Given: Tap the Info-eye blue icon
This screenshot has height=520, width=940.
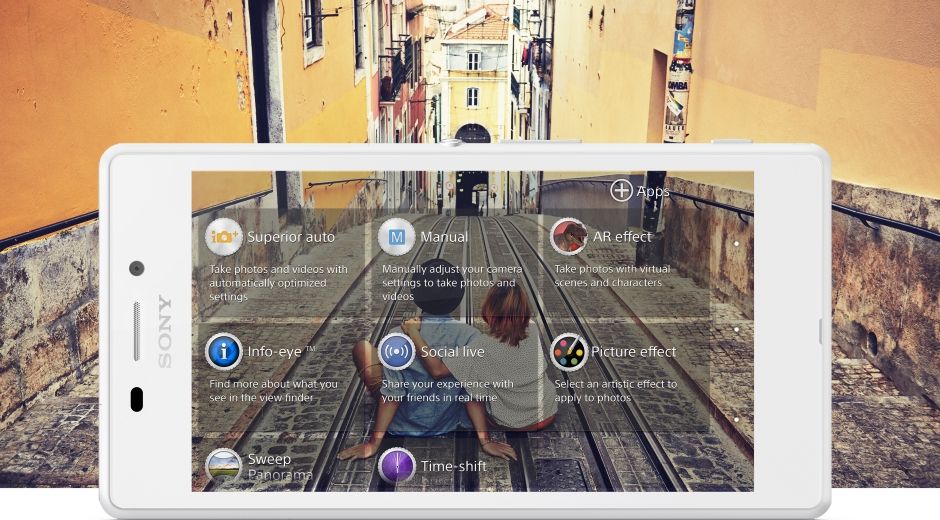Looking at the screenshot, I should coord(224,352).
